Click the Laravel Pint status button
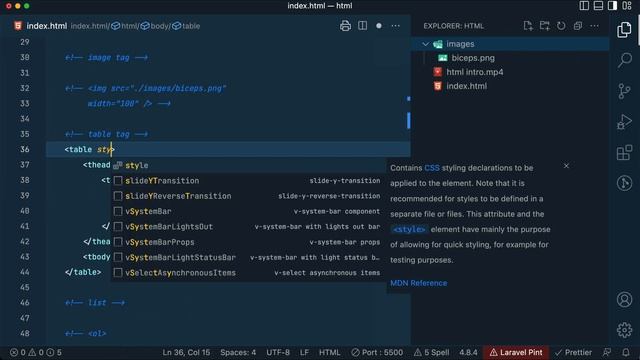Image resolution: width=640 pixels, height=360 pixels. pyautogui.click(x=516, y=352)
